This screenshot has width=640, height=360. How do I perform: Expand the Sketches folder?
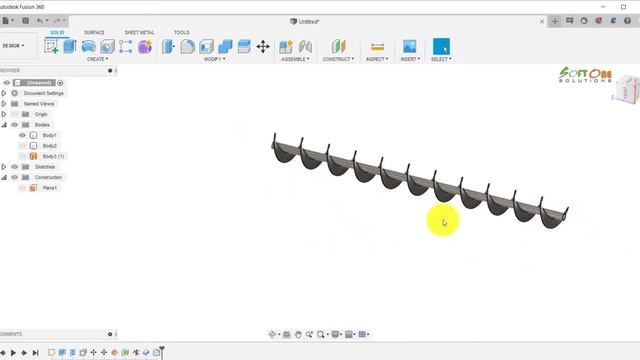click(4, 167)
